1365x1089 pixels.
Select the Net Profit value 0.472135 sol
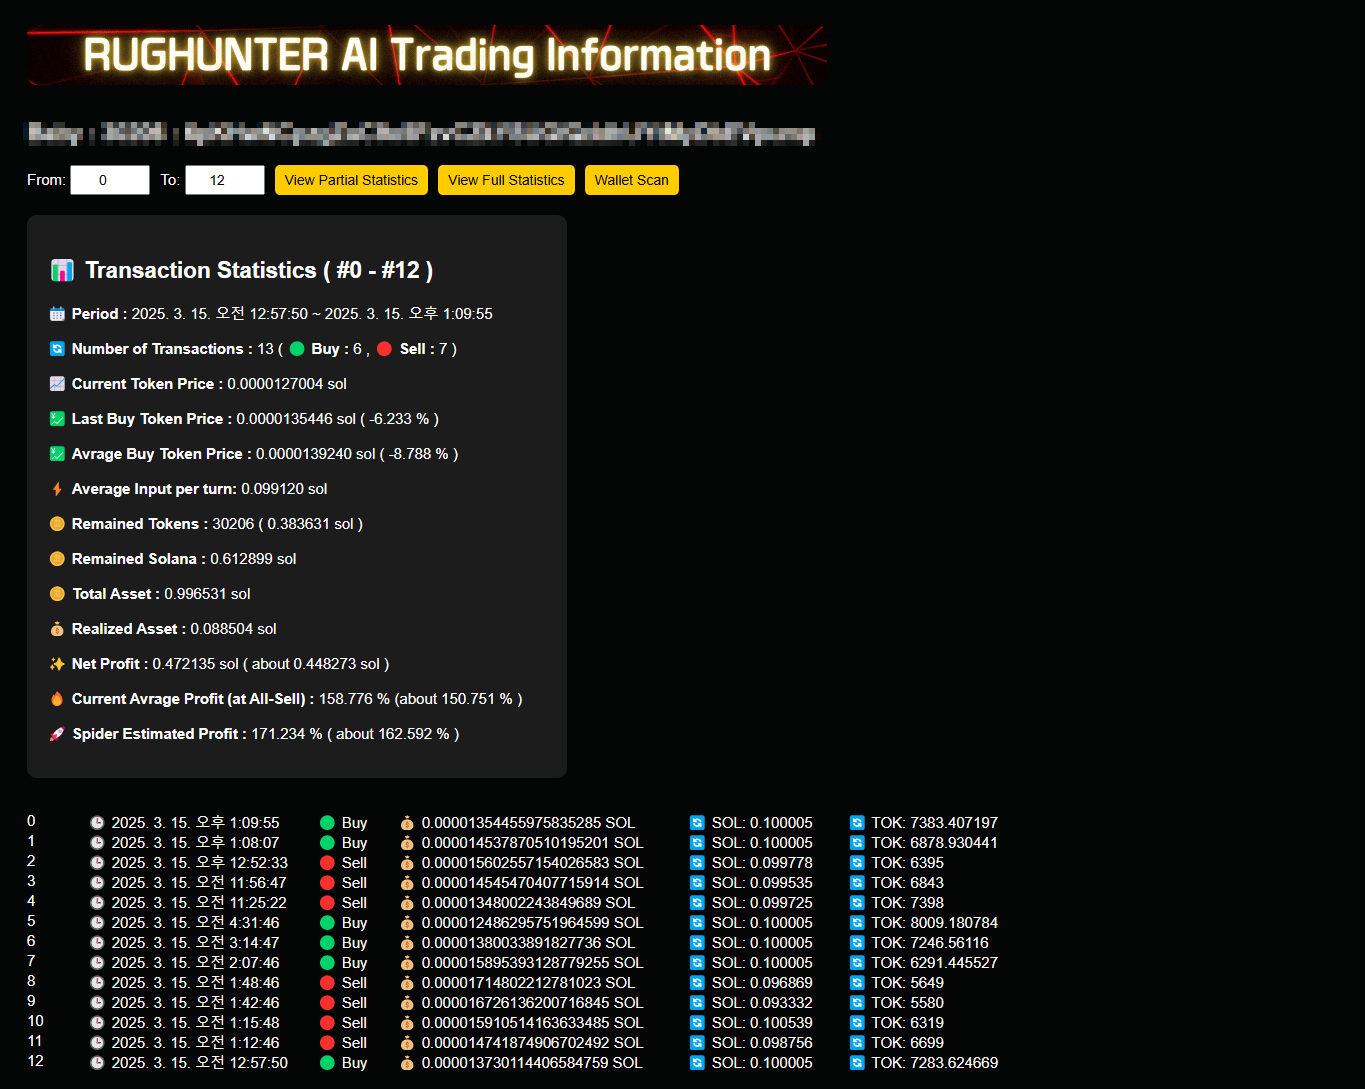pyautogui.click(x=195, y=664)
